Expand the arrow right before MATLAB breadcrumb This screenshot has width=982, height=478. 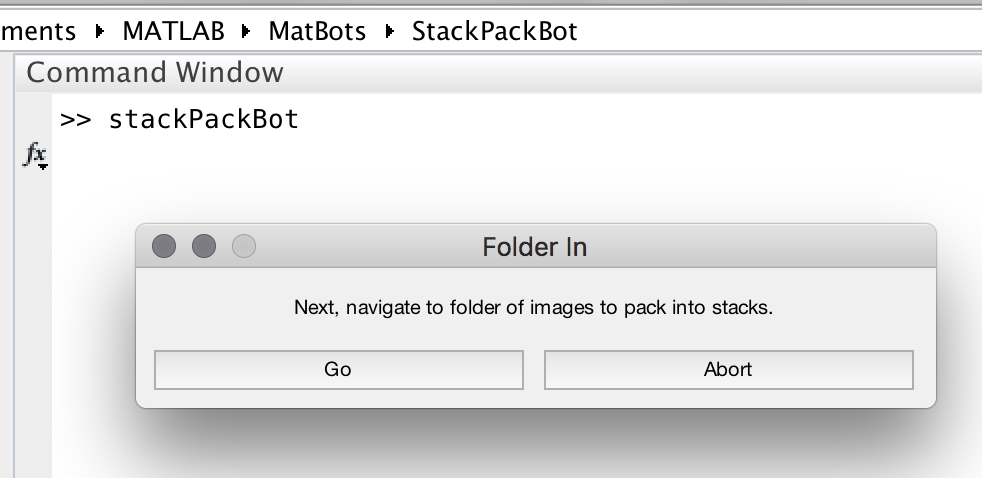coord(100,31)
